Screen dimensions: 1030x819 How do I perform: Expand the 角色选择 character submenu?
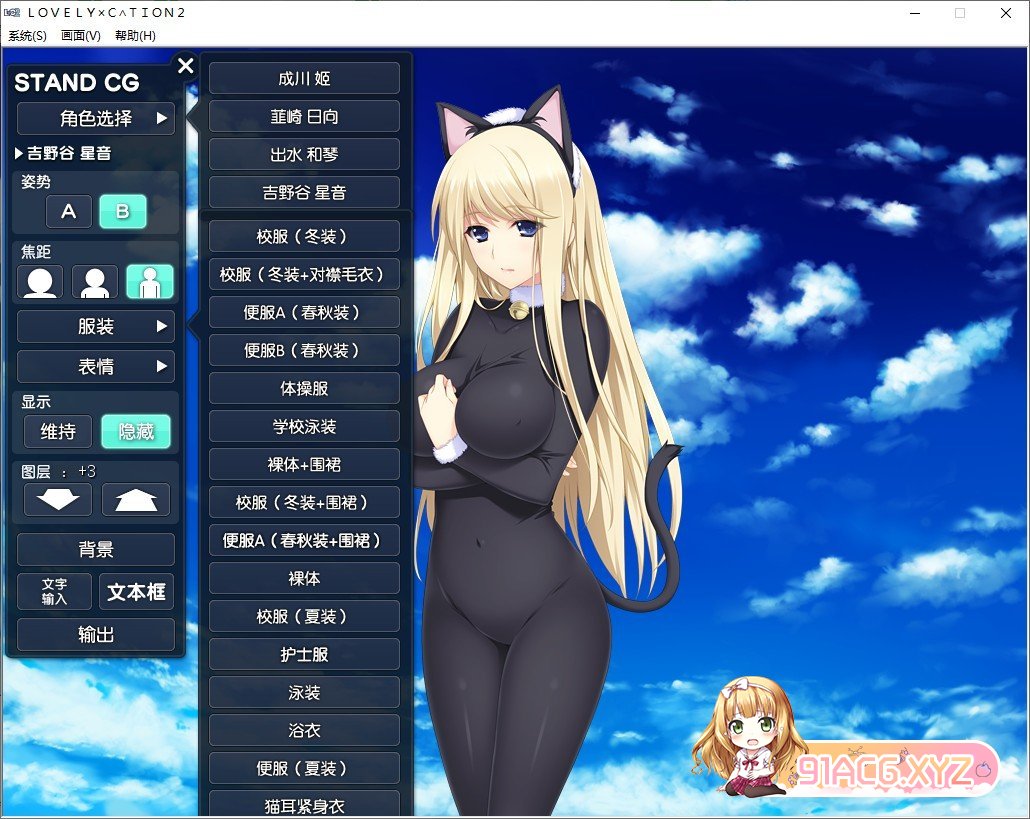pyautogui.click(x=96, y=118)
